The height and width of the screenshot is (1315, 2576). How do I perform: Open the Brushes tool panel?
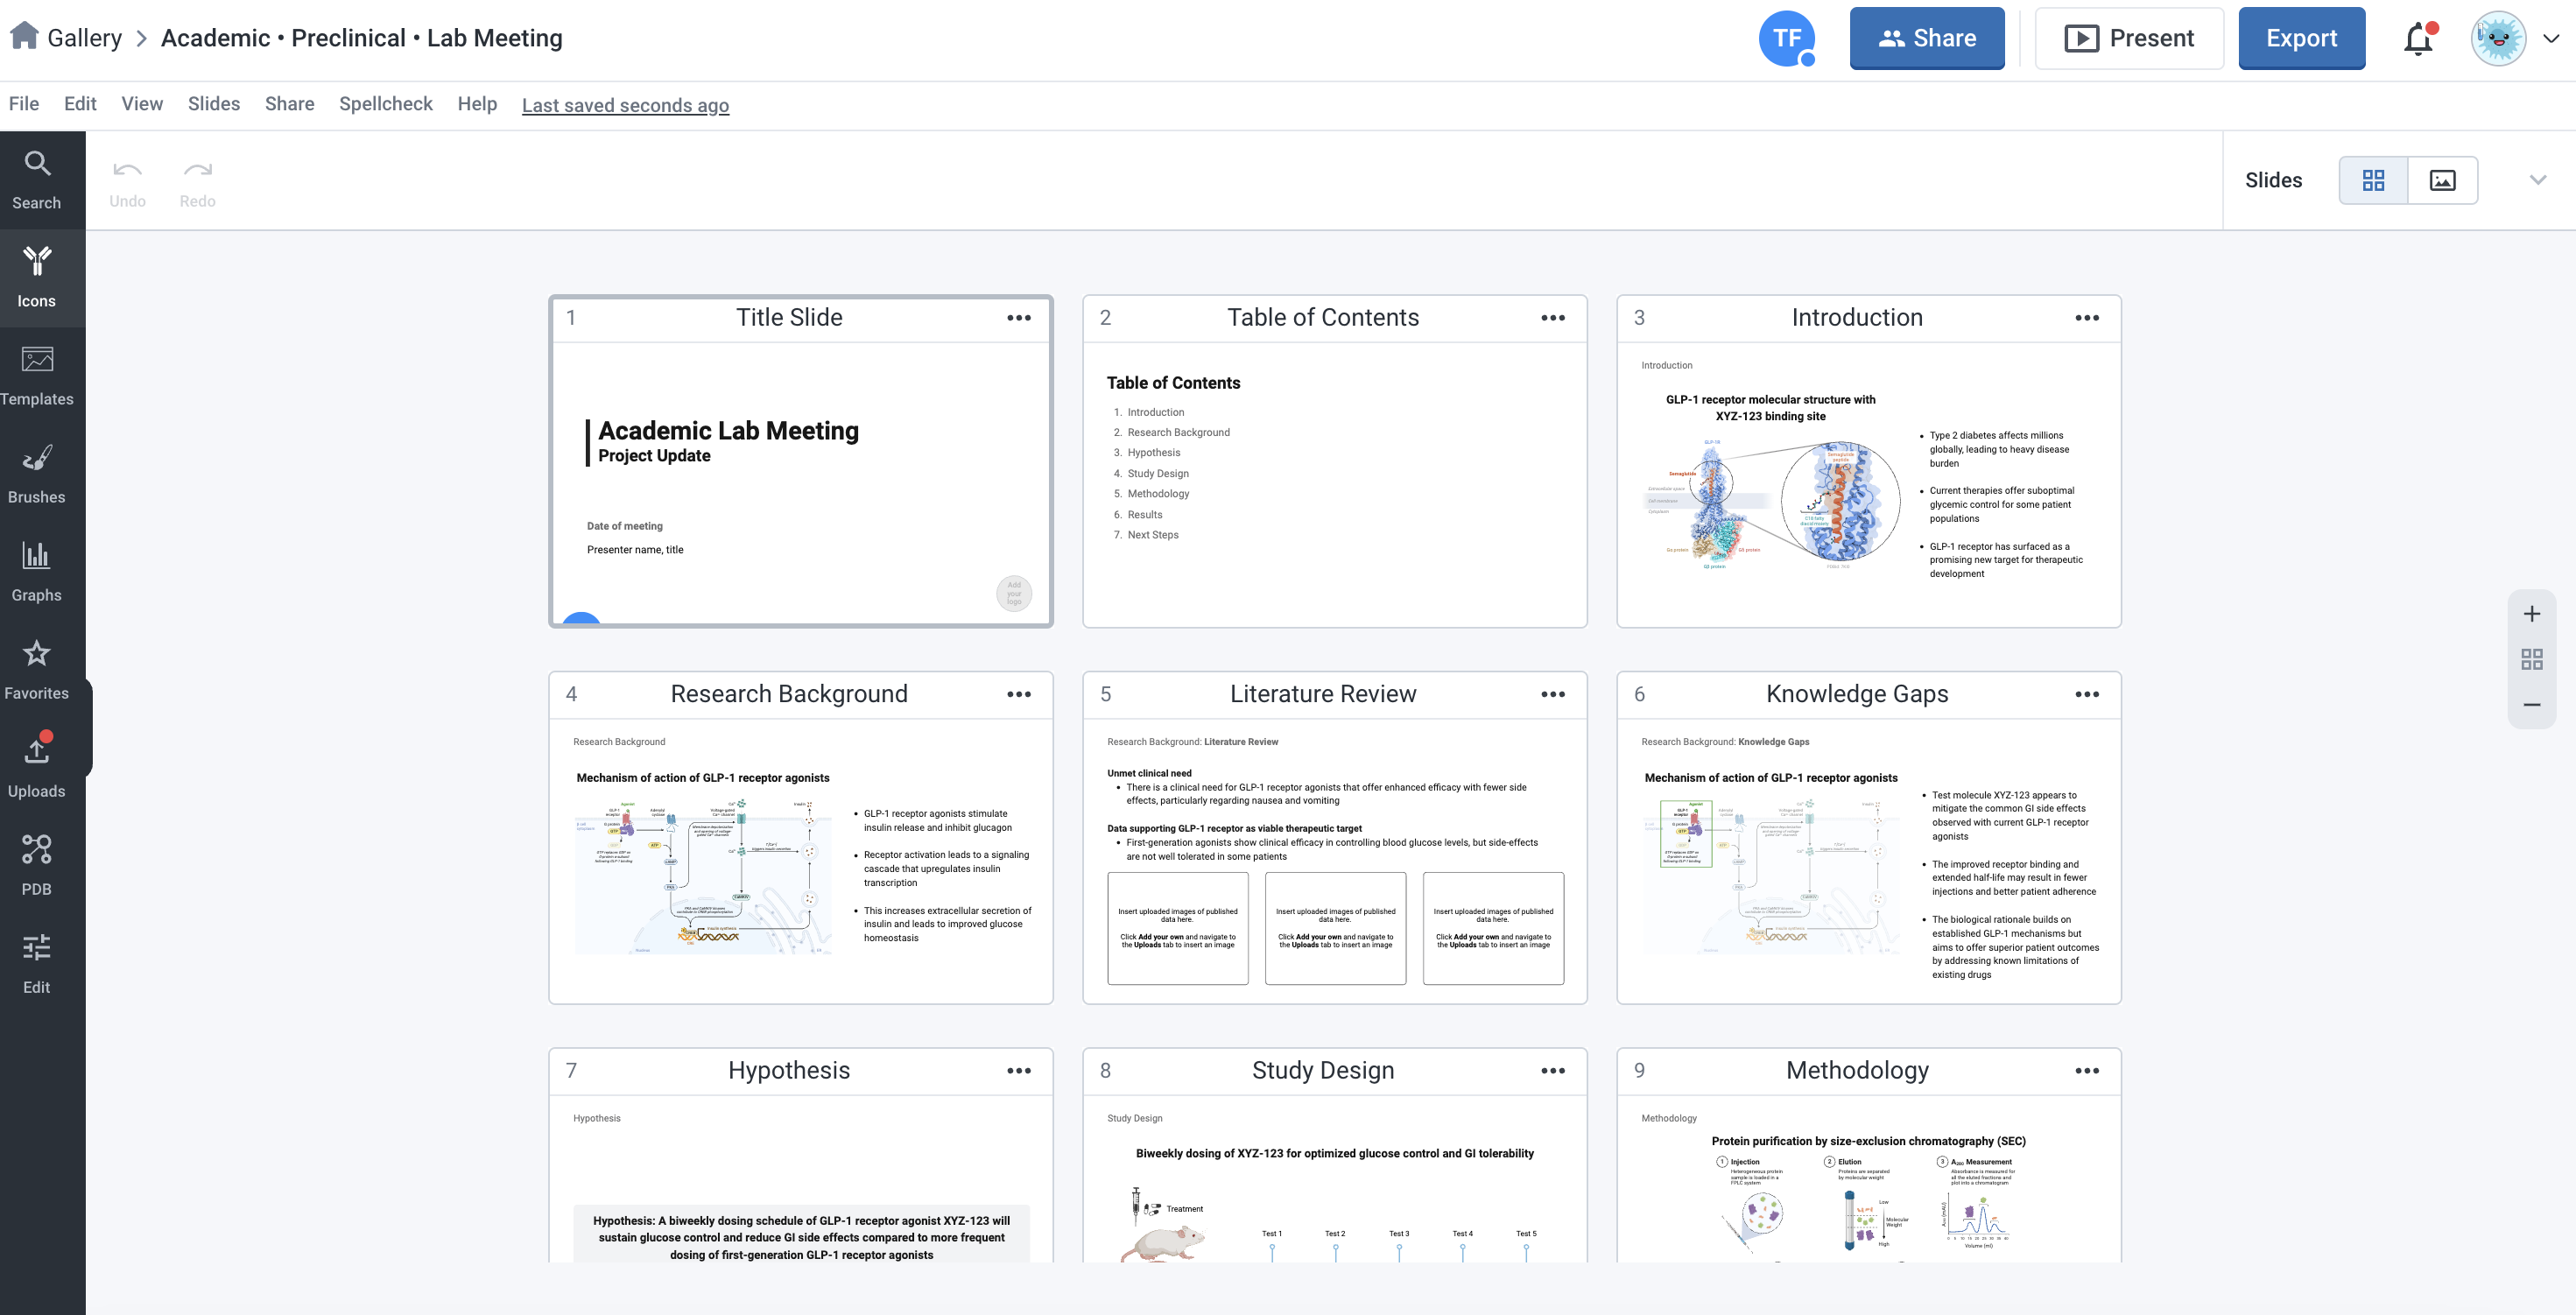point(37,473)
